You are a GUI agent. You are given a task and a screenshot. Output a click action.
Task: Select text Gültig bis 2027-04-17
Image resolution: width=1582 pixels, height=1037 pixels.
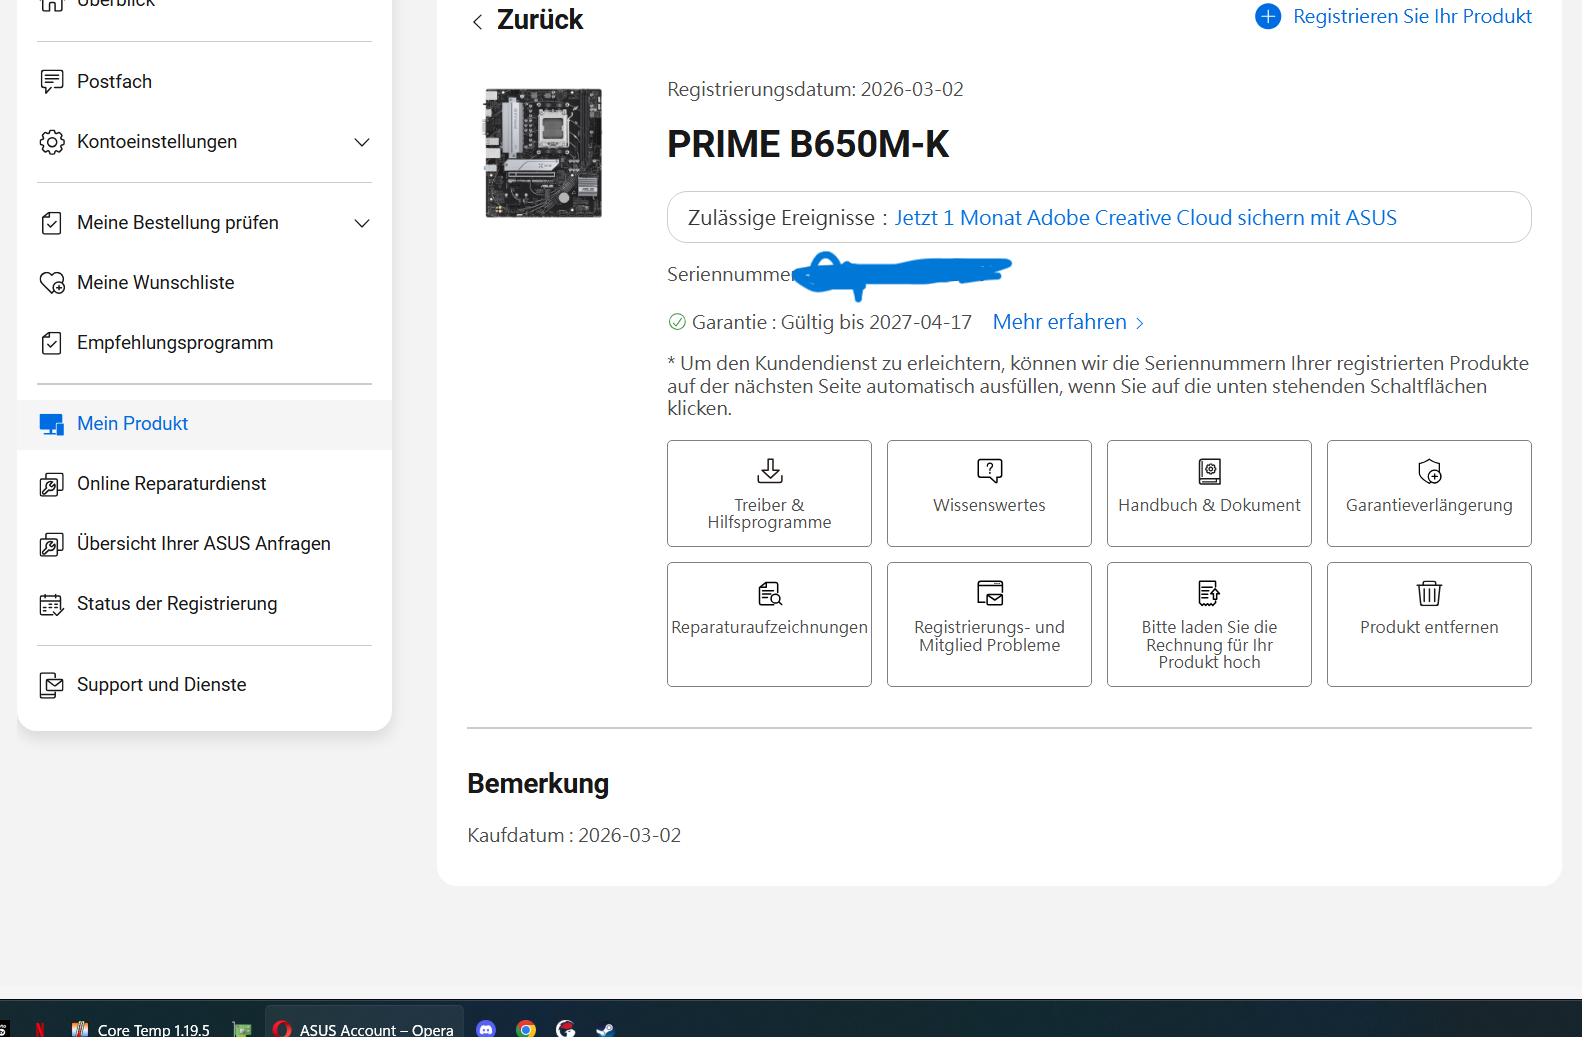click(x=876, y=322)
